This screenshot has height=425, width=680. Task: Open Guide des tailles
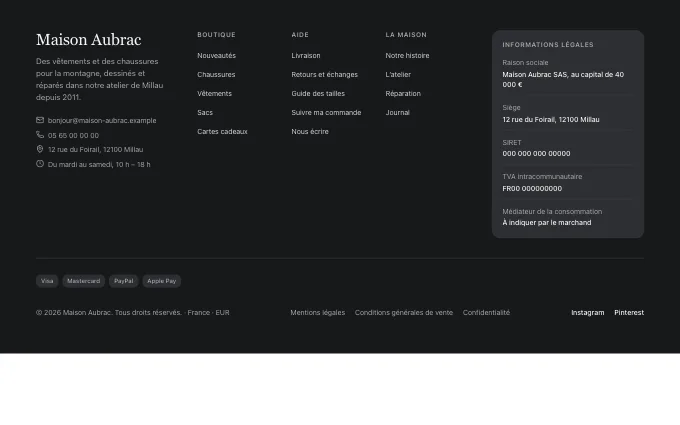point(318,94)
